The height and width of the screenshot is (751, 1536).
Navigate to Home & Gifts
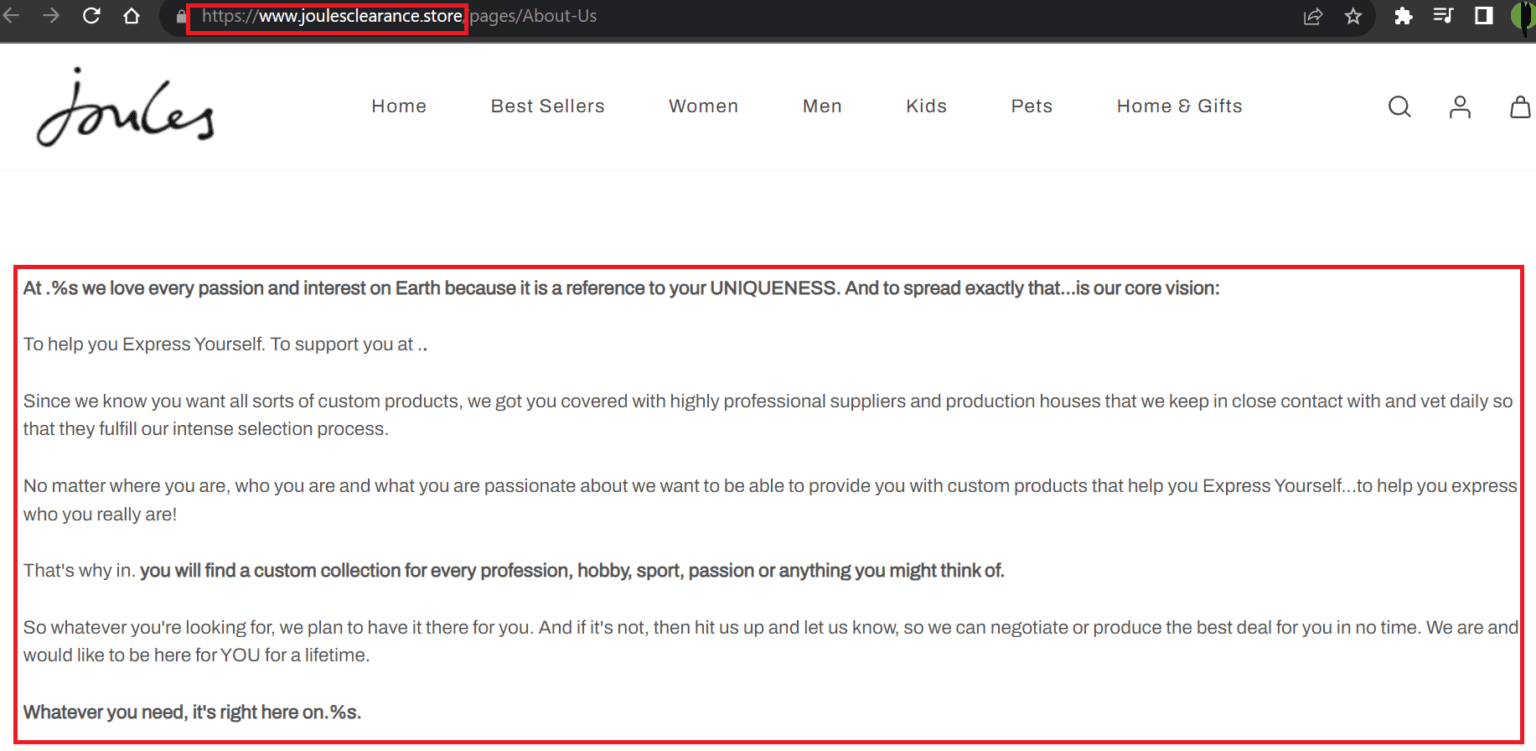pyautogui.click(x=1179, y=106)
